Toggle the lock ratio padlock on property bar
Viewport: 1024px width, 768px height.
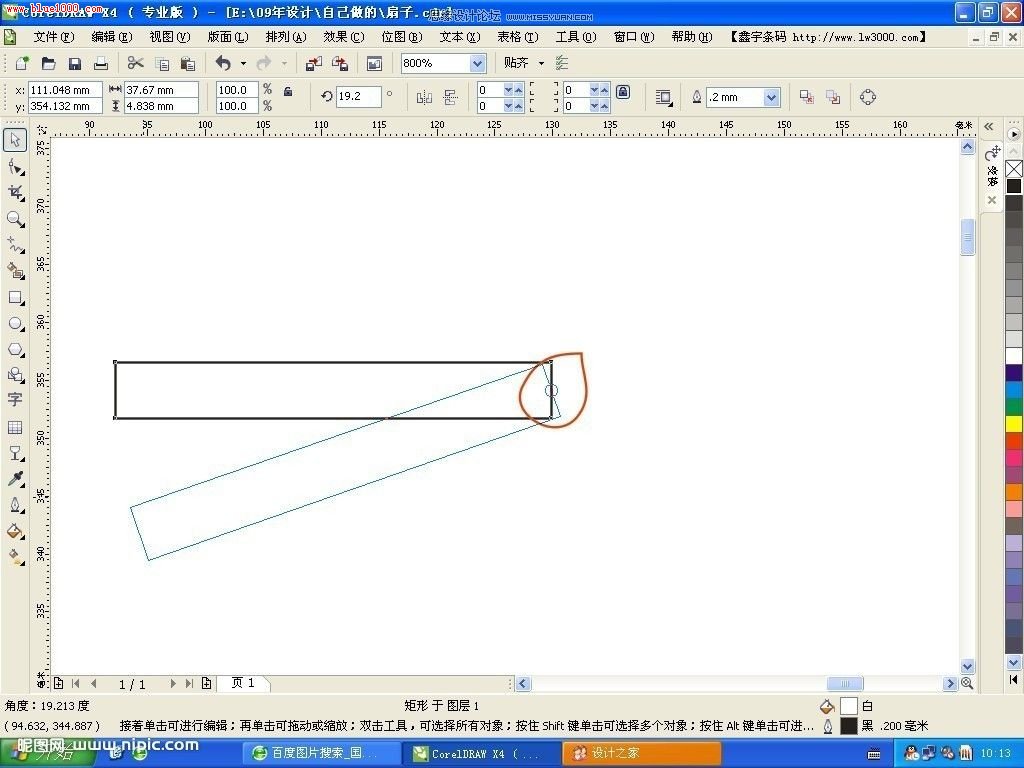tap(287, 90)
